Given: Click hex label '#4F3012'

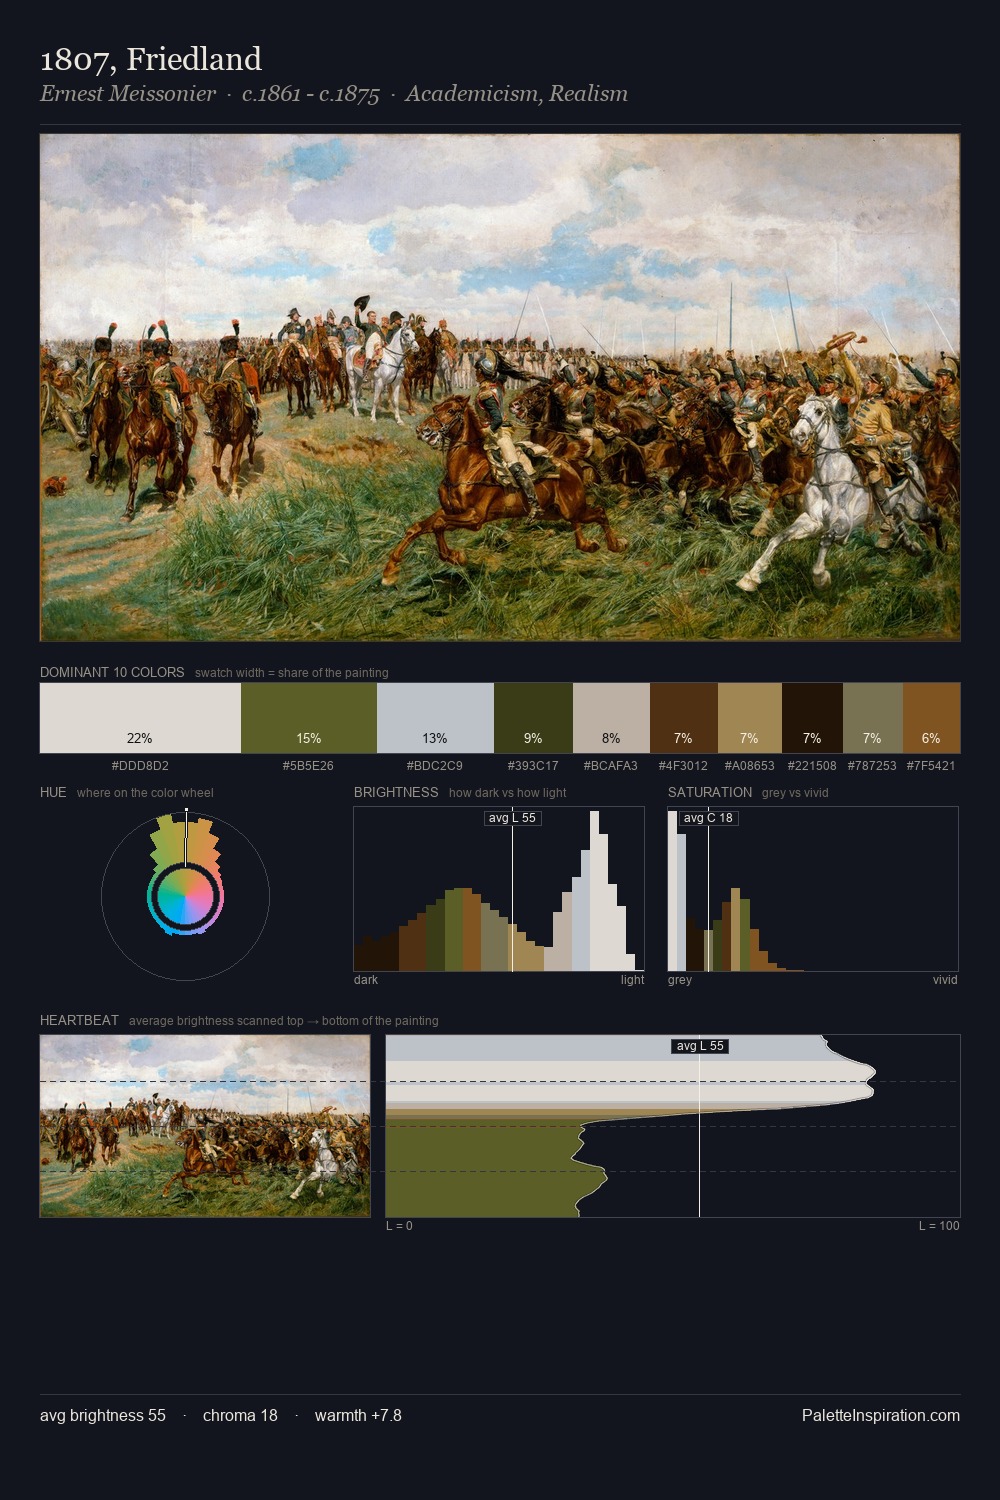Looking at the screenshot, I should click(x=684, y=766).
